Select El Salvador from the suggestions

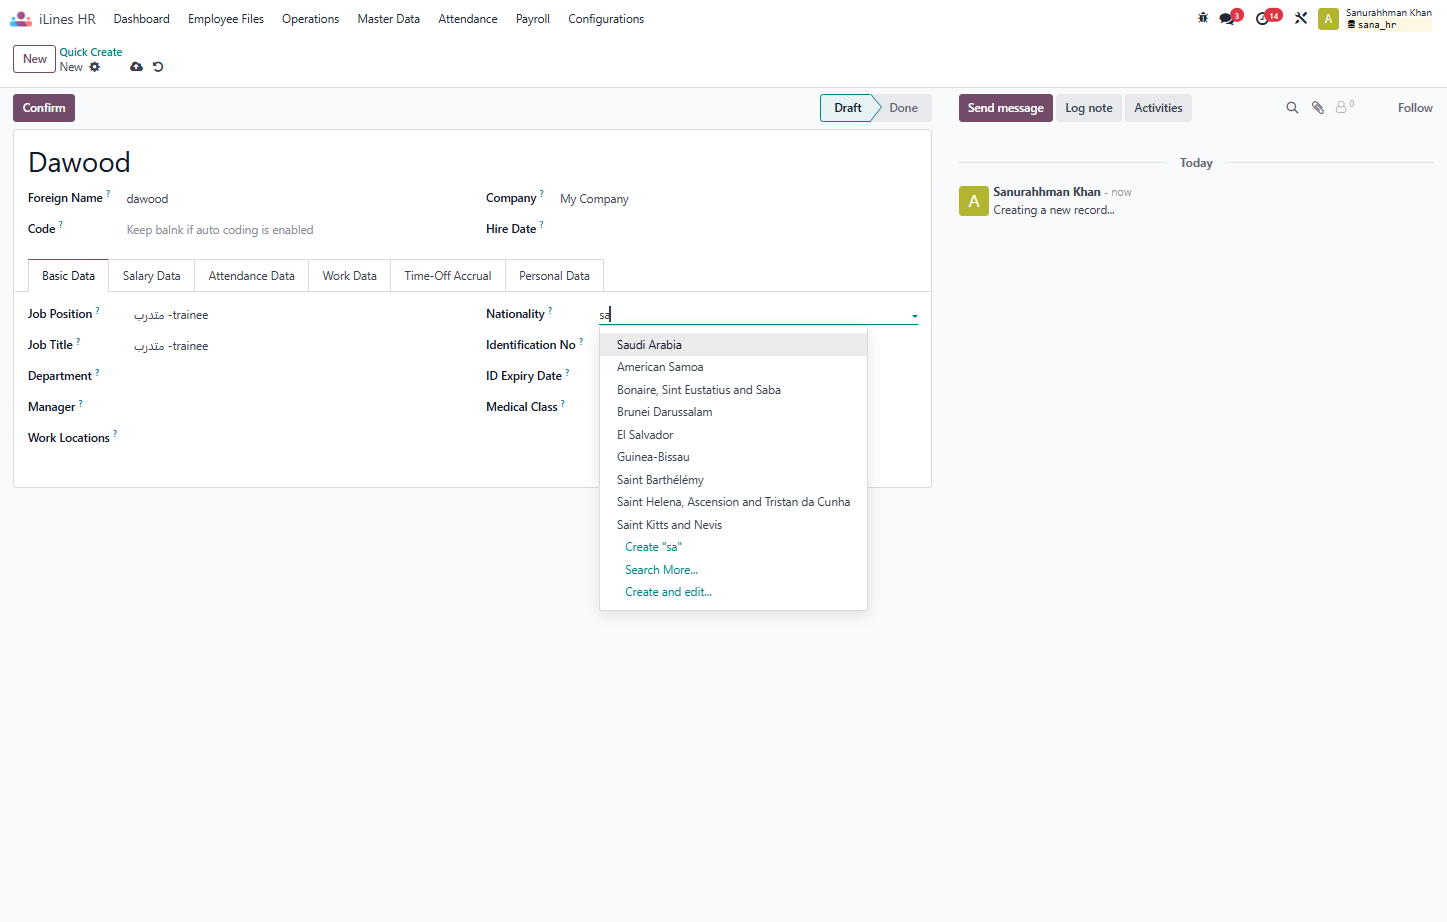[x=733, y=435]
